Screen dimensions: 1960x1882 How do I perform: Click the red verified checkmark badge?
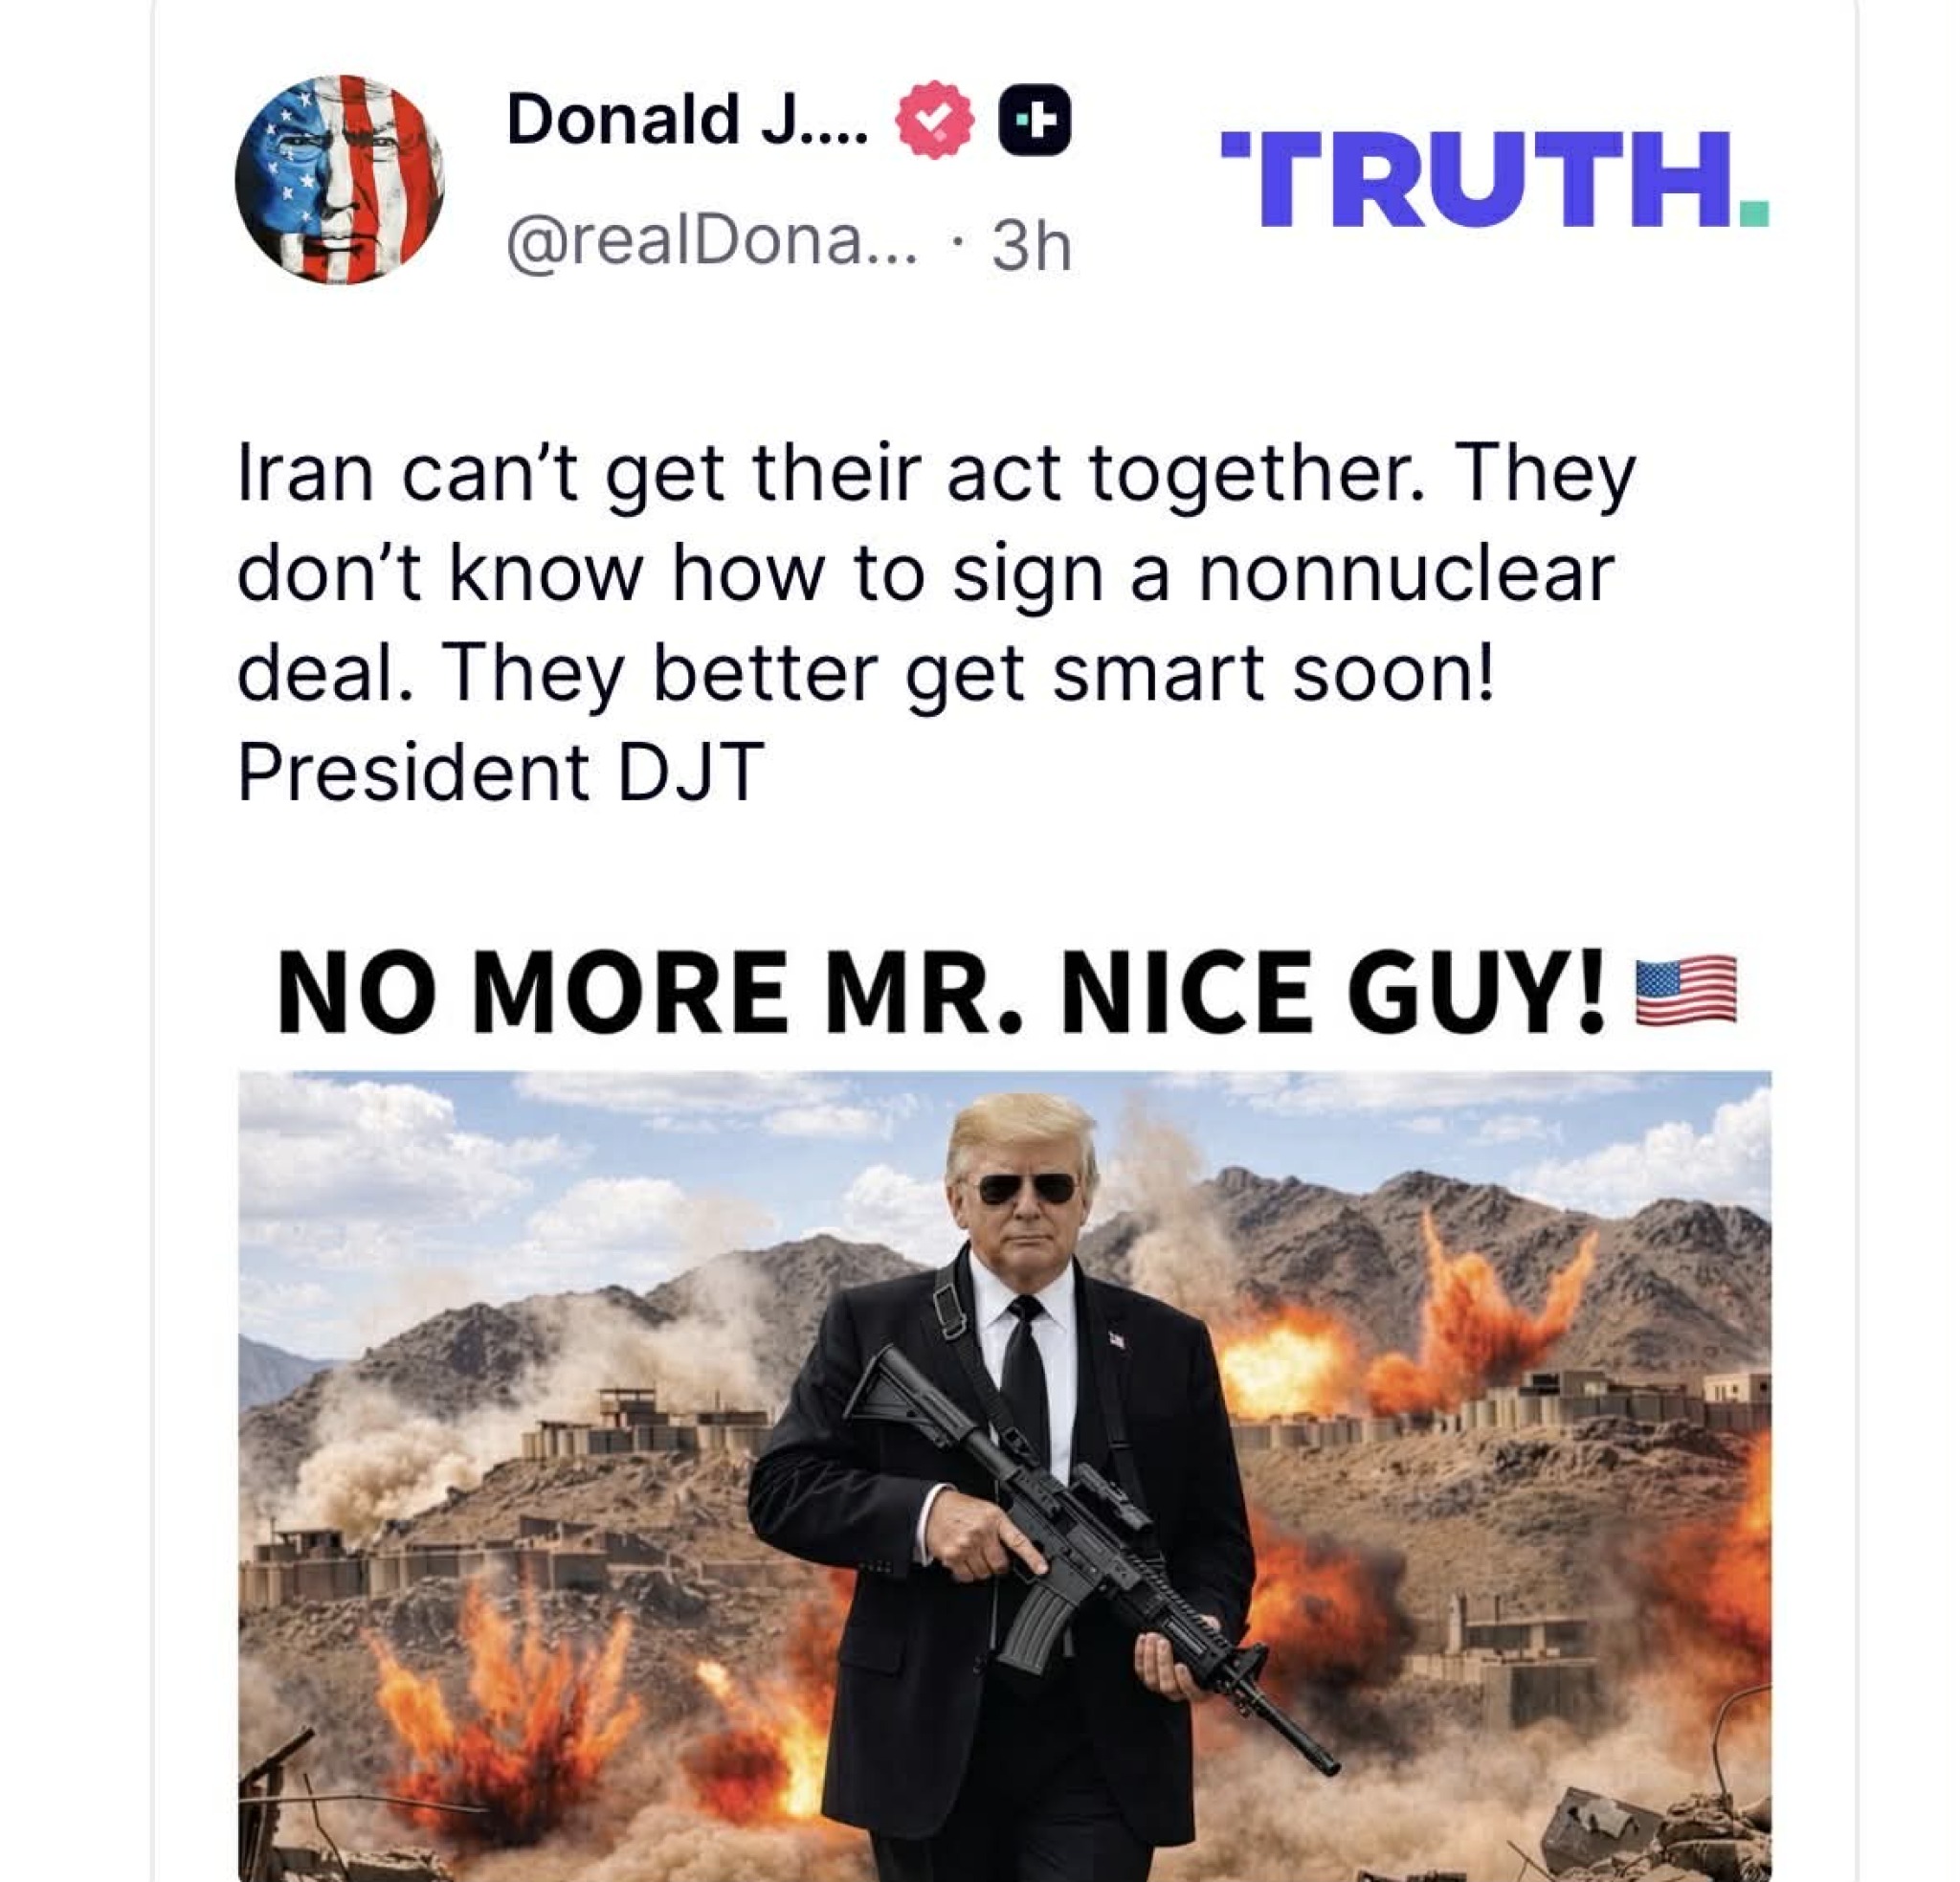pos(934,120)
